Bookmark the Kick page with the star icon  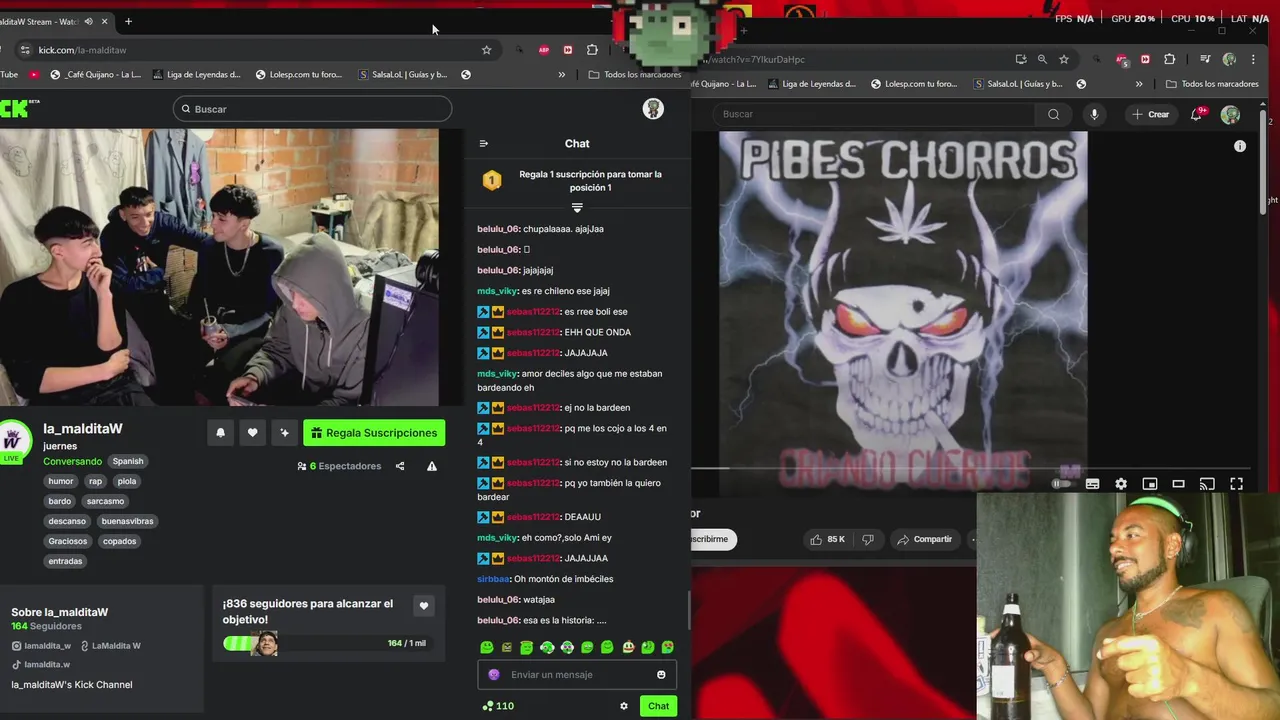coord(487,50)
